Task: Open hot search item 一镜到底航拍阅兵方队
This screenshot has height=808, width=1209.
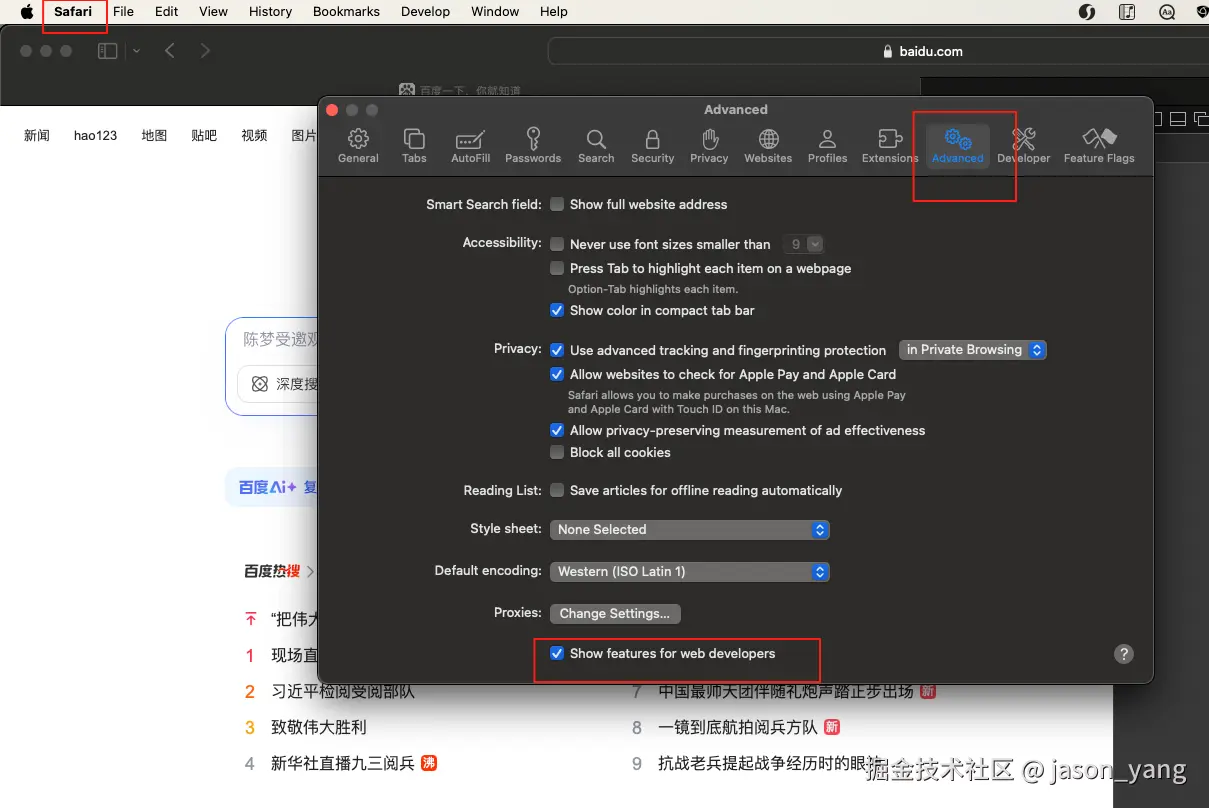Action: pyautogui.click(x=737, y=727)
